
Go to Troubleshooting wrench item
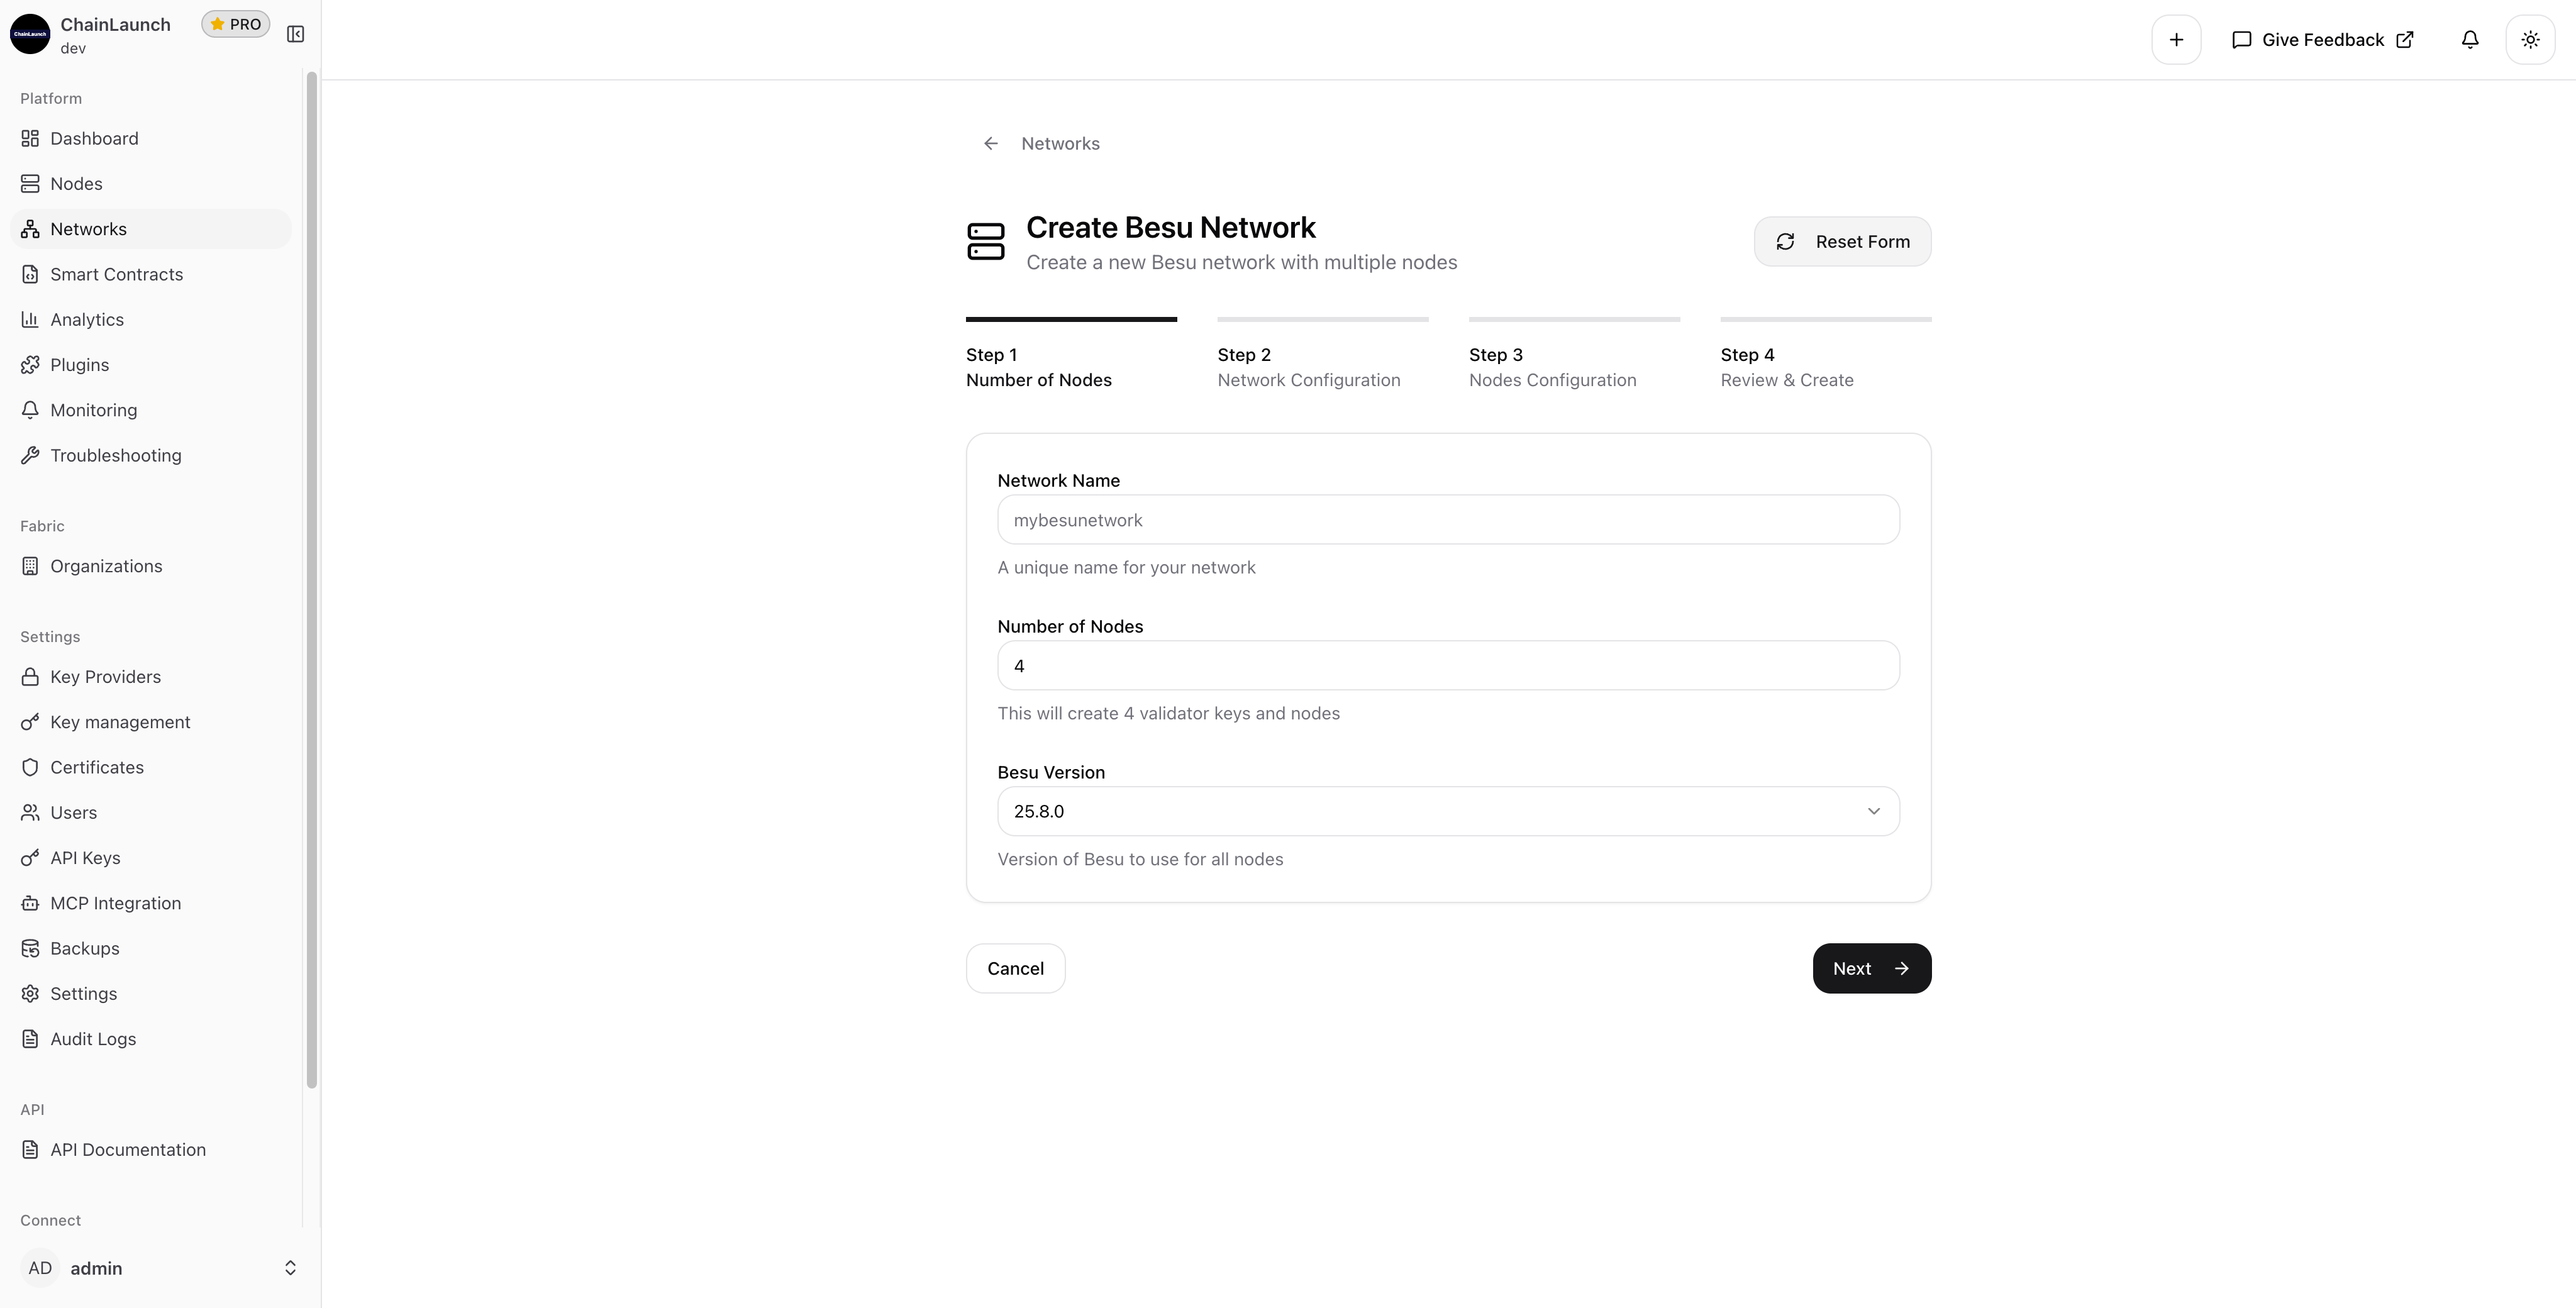pos(115,455)
